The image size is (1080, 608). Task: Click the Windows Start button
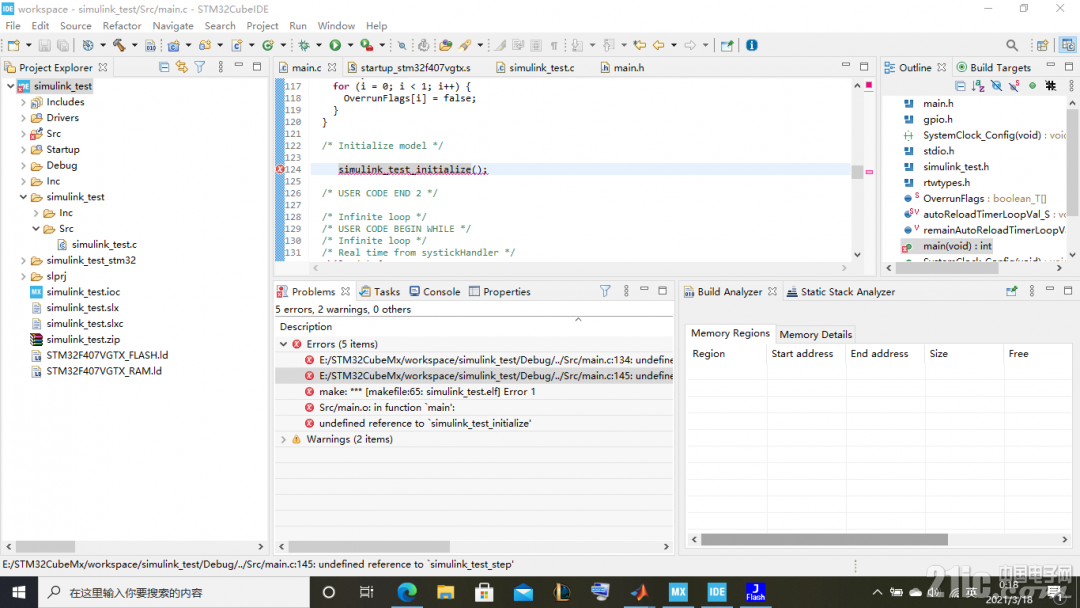point(19,592)
